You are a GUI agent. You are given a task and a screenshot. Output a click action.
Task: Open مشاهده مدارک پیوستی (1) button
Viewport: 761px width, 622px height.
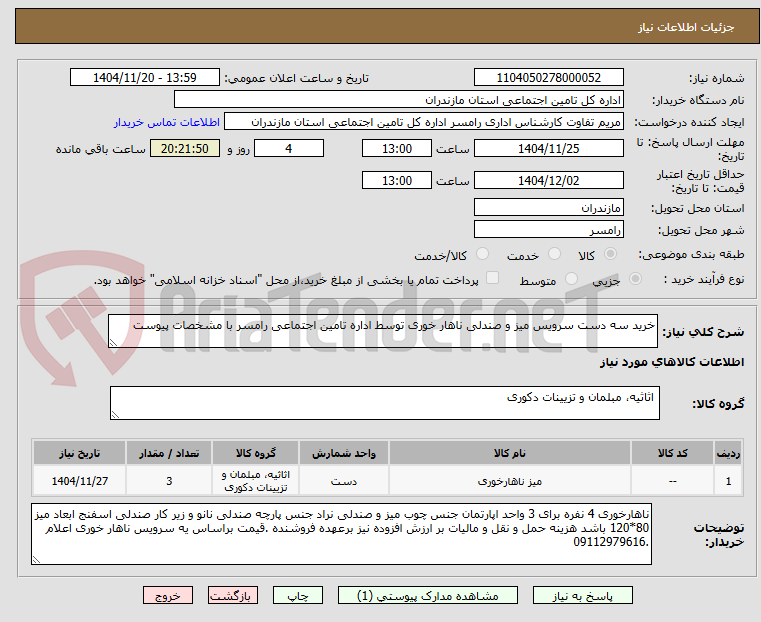428,595
